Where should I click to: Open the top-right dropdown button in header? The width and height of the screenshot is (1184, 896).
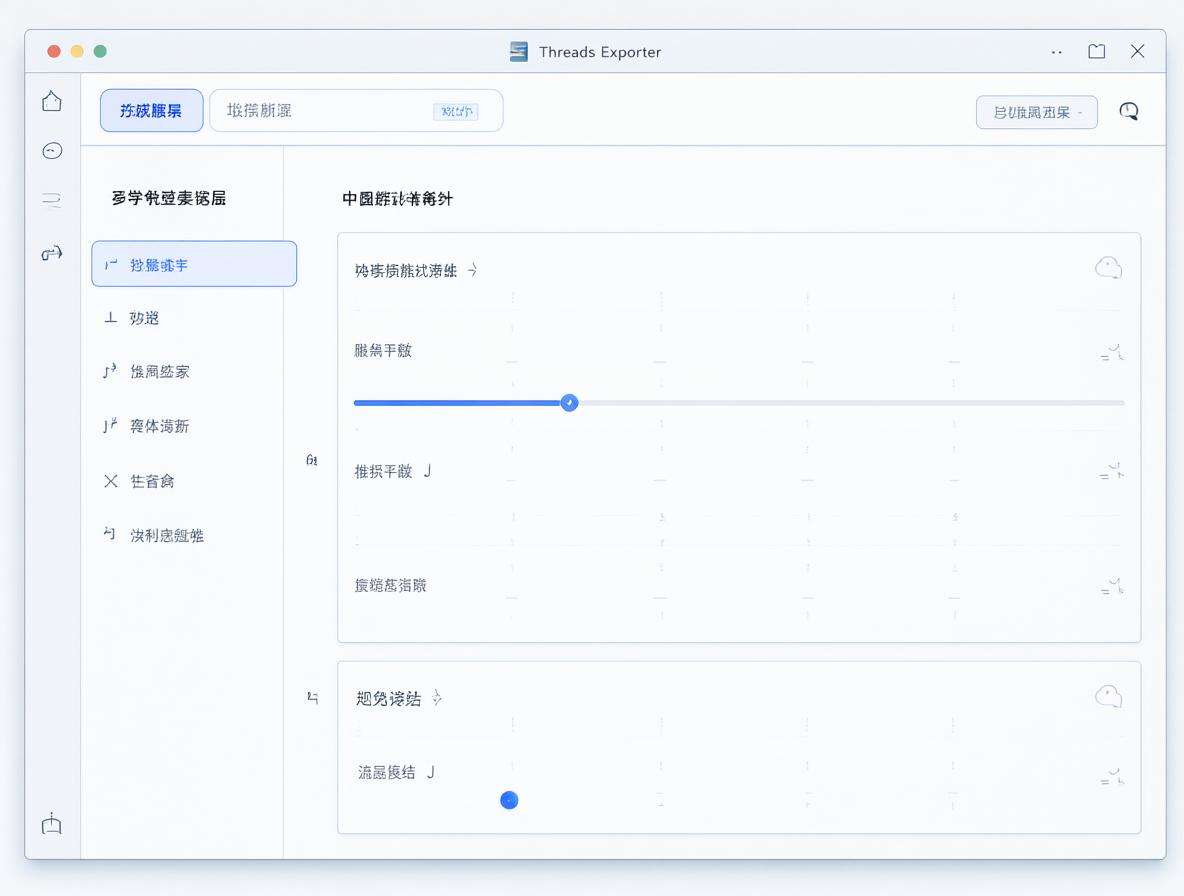1036,112
